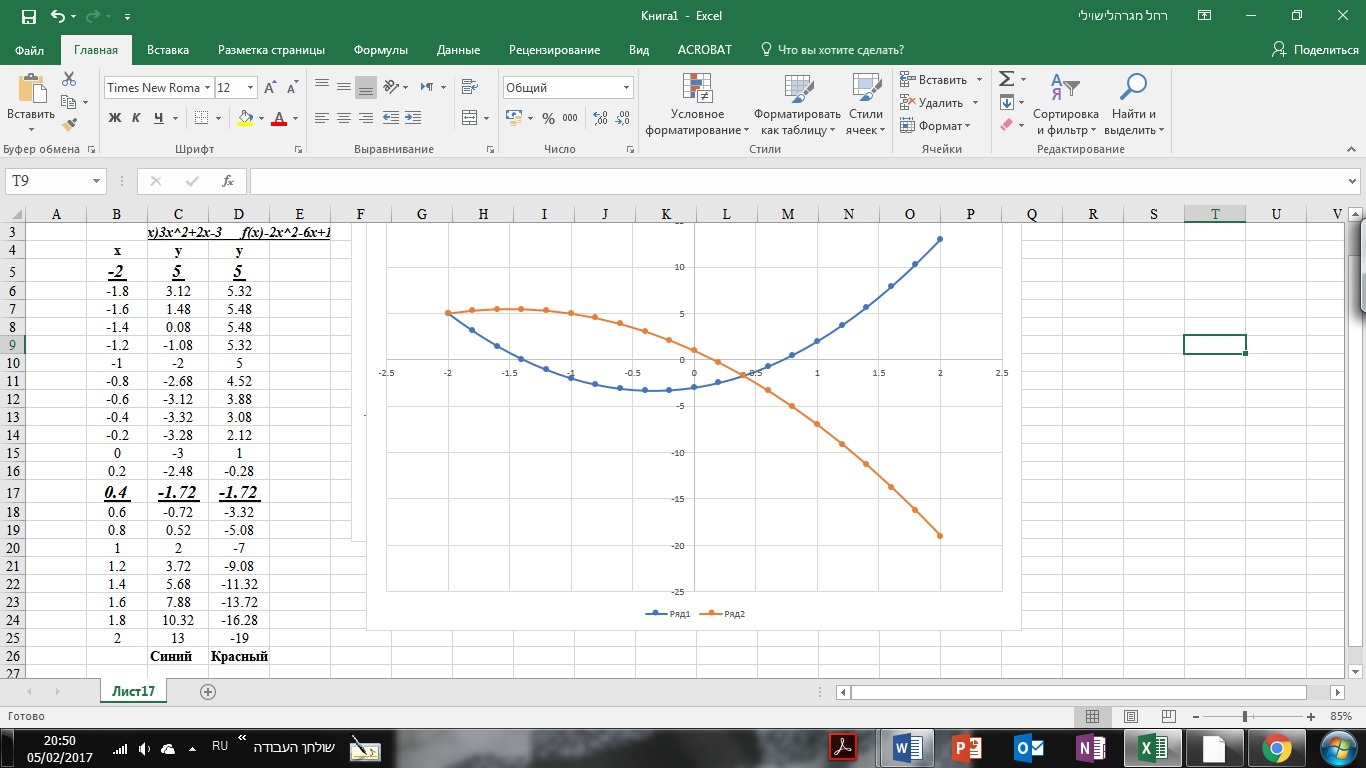Apply the yellow fill color
Image resolution: width=1366 pixels, height=768 pixels.
[x=245, y=118]
